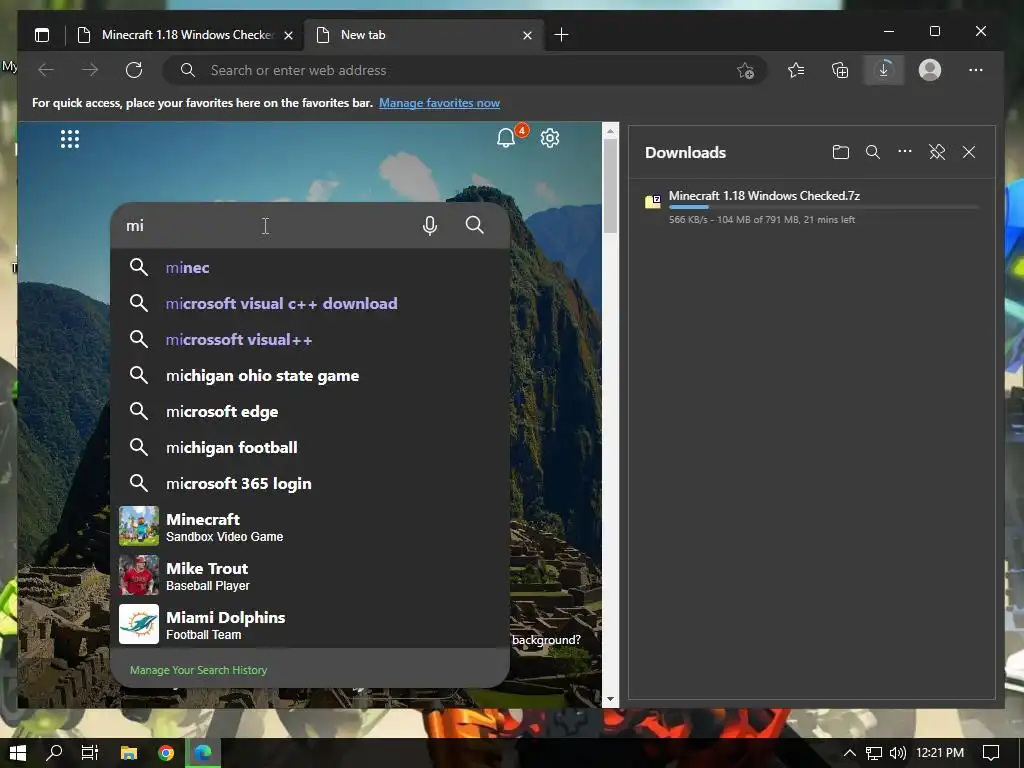Open the notifications bell with 4 alerts
Viewport: 1024px width, 768px height.
tap(506, 138)
